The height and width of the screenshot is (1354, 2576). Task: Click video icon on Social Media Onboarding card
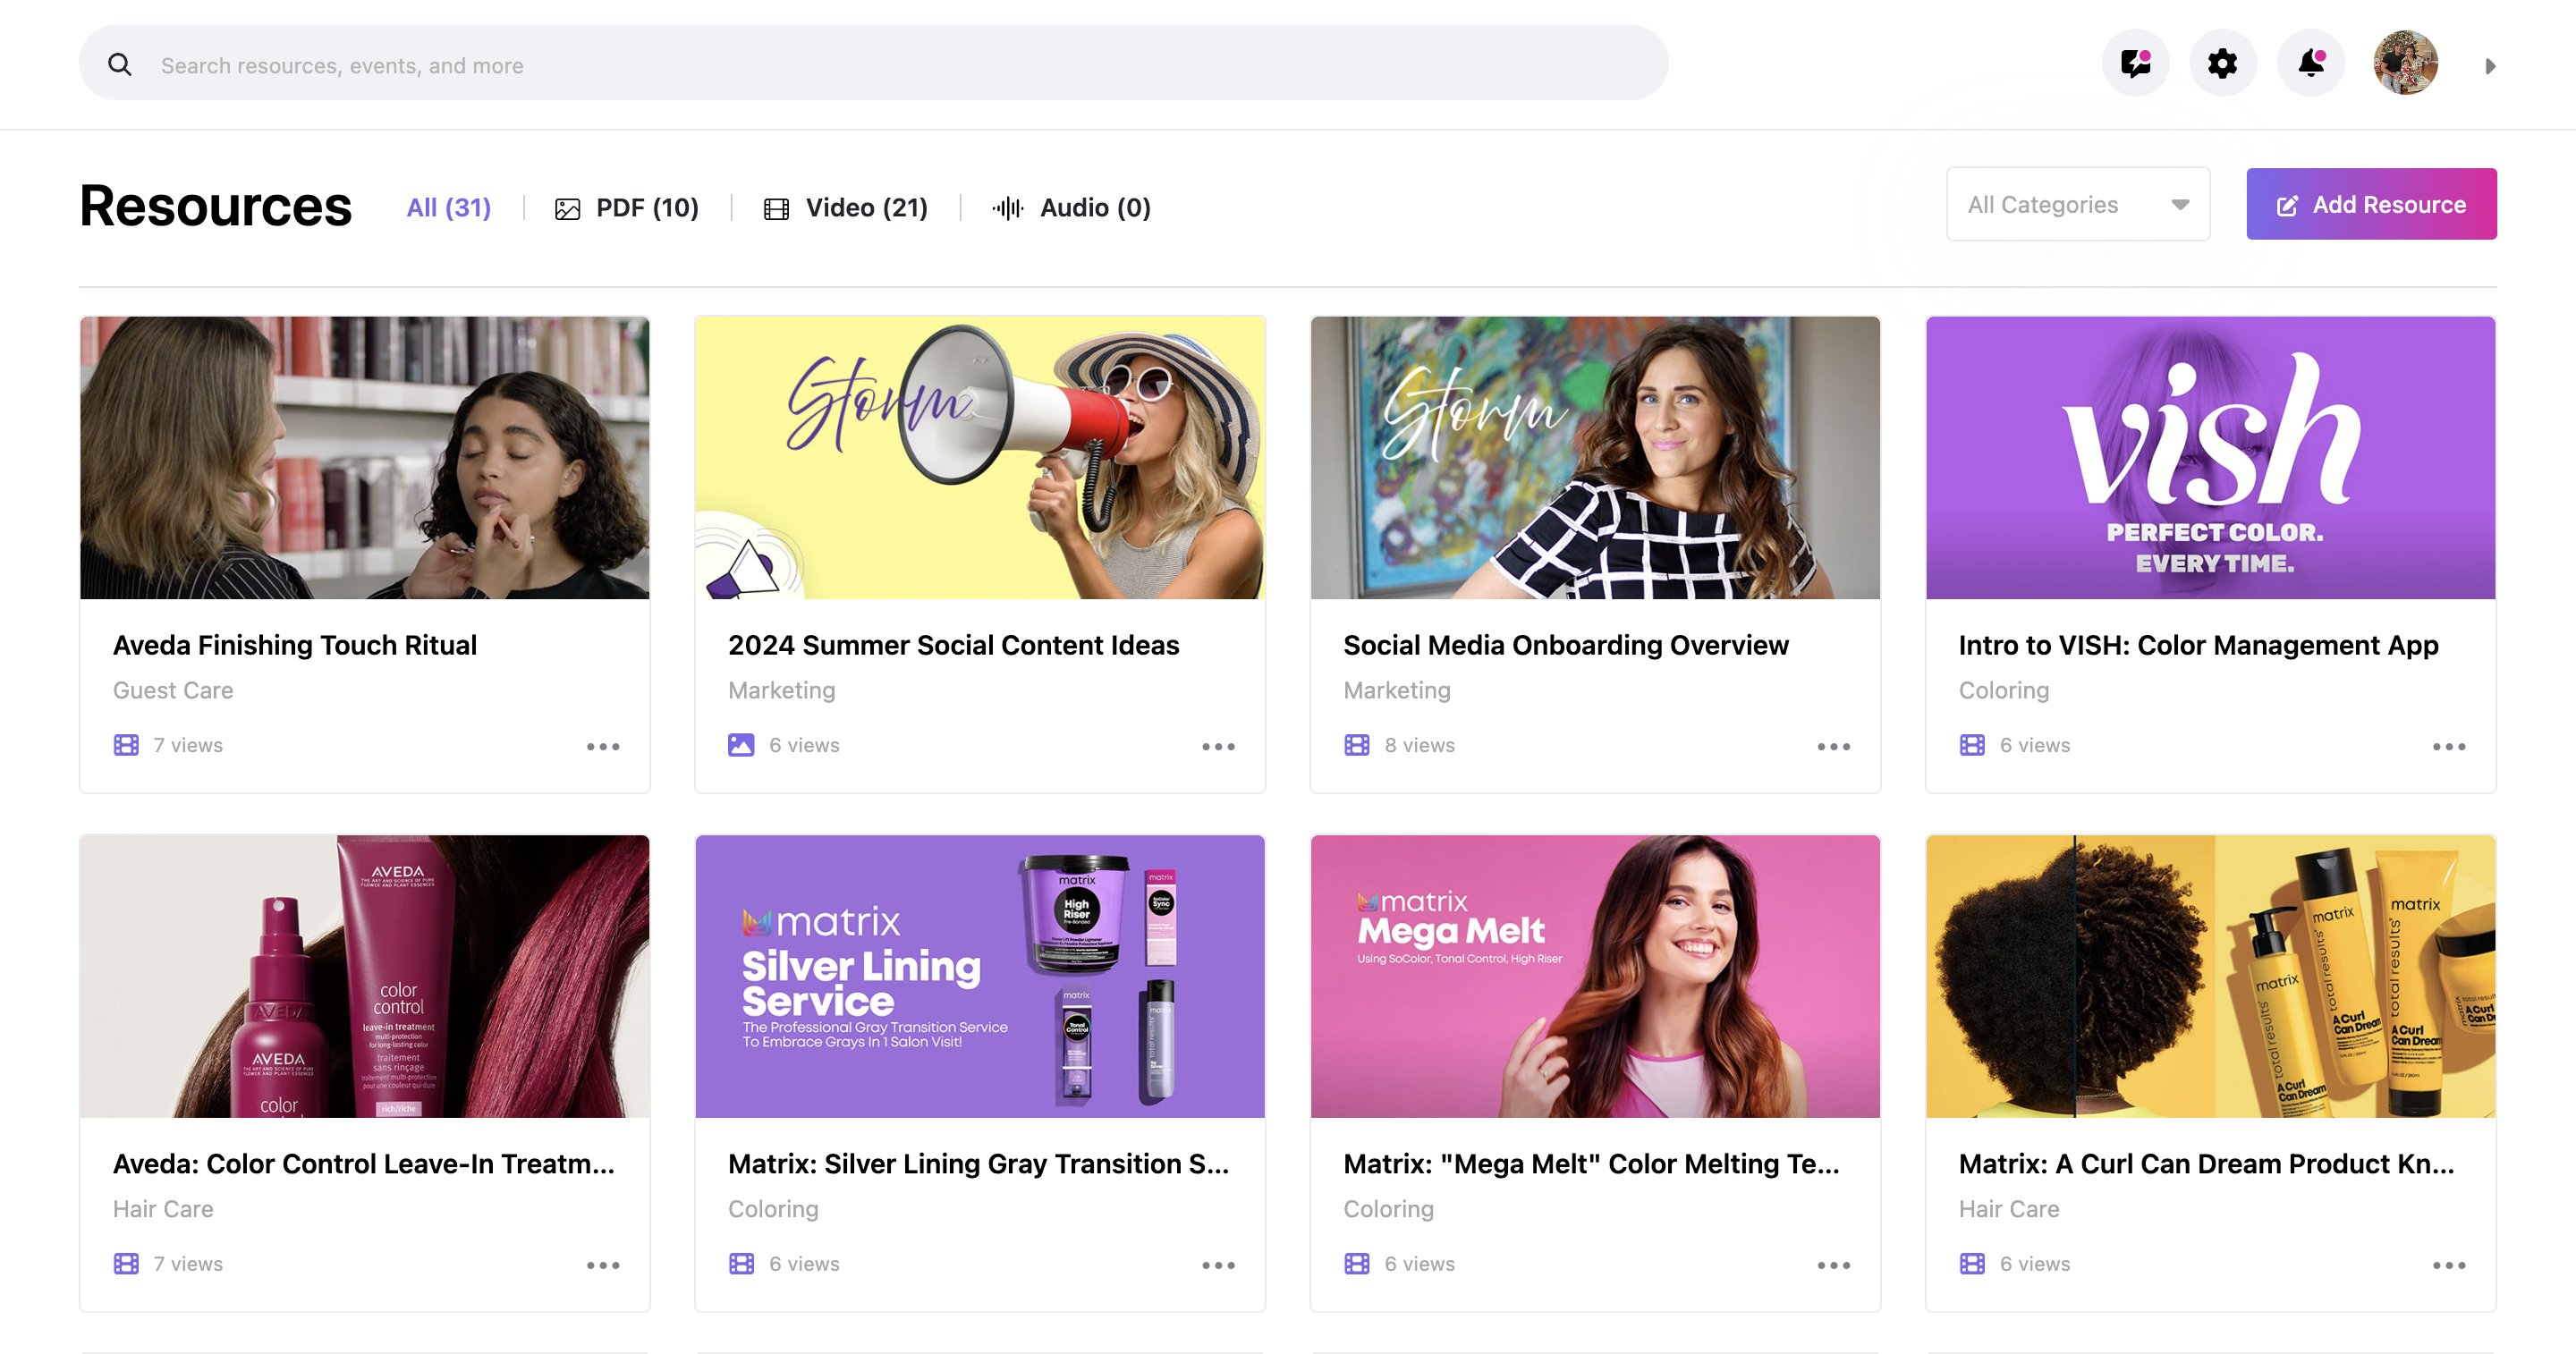(x=1357, y=745)
